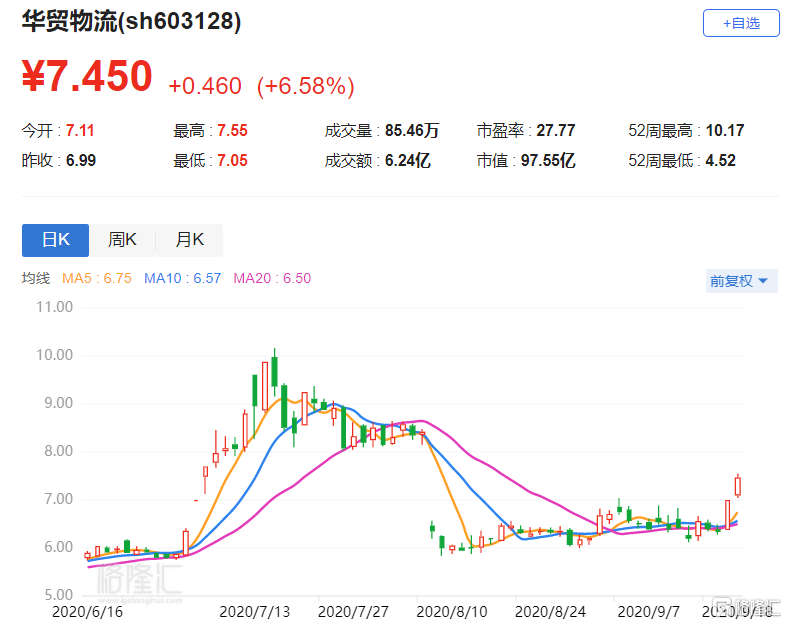787x624 pixels.
Task: Click the 52周最低 value 4.52
Action: (720, 161)
